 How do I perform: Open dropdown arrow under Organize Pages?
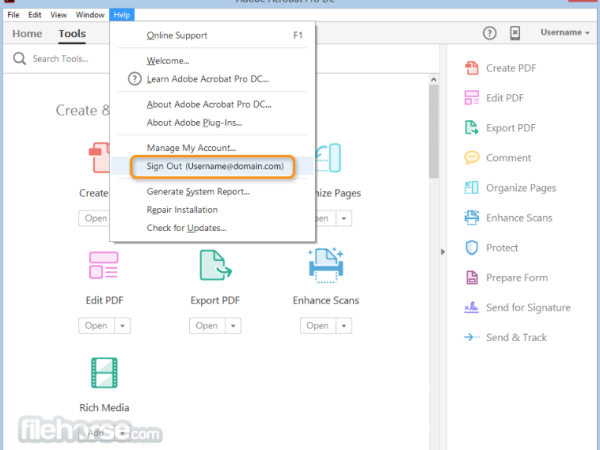click(344, 218)
